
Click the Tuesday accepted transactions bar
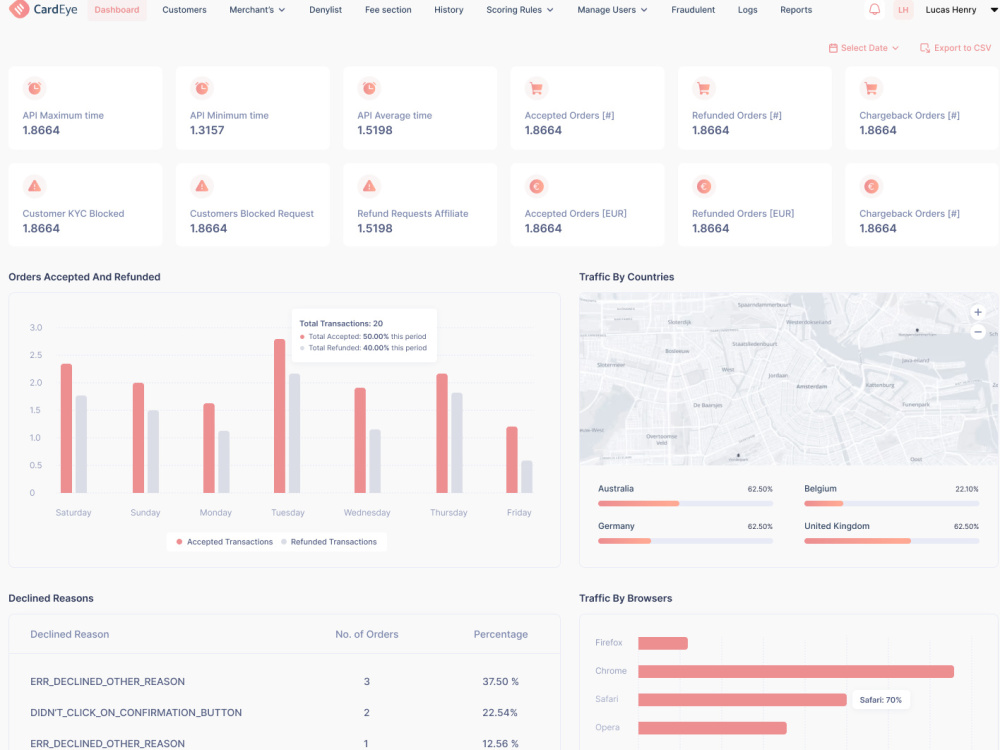[279, 416]
